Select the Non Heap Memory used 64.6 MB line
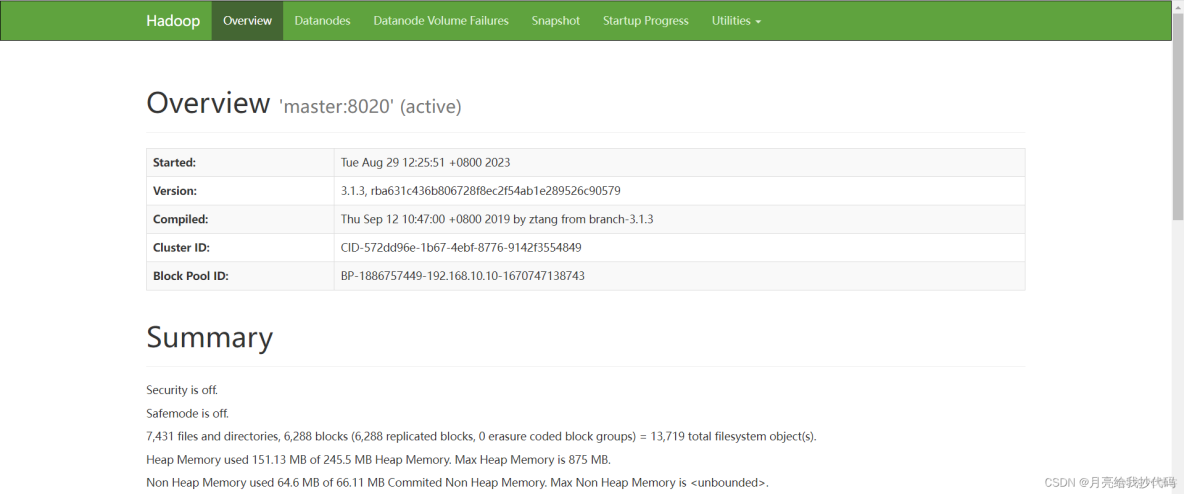The height and width of the screenshot is (494, 1184). coord(458,482)
